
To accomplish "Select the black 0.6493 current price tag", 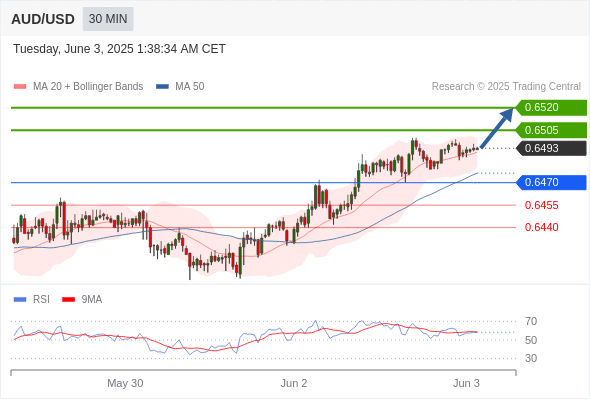I will click(x=551, y=148).
